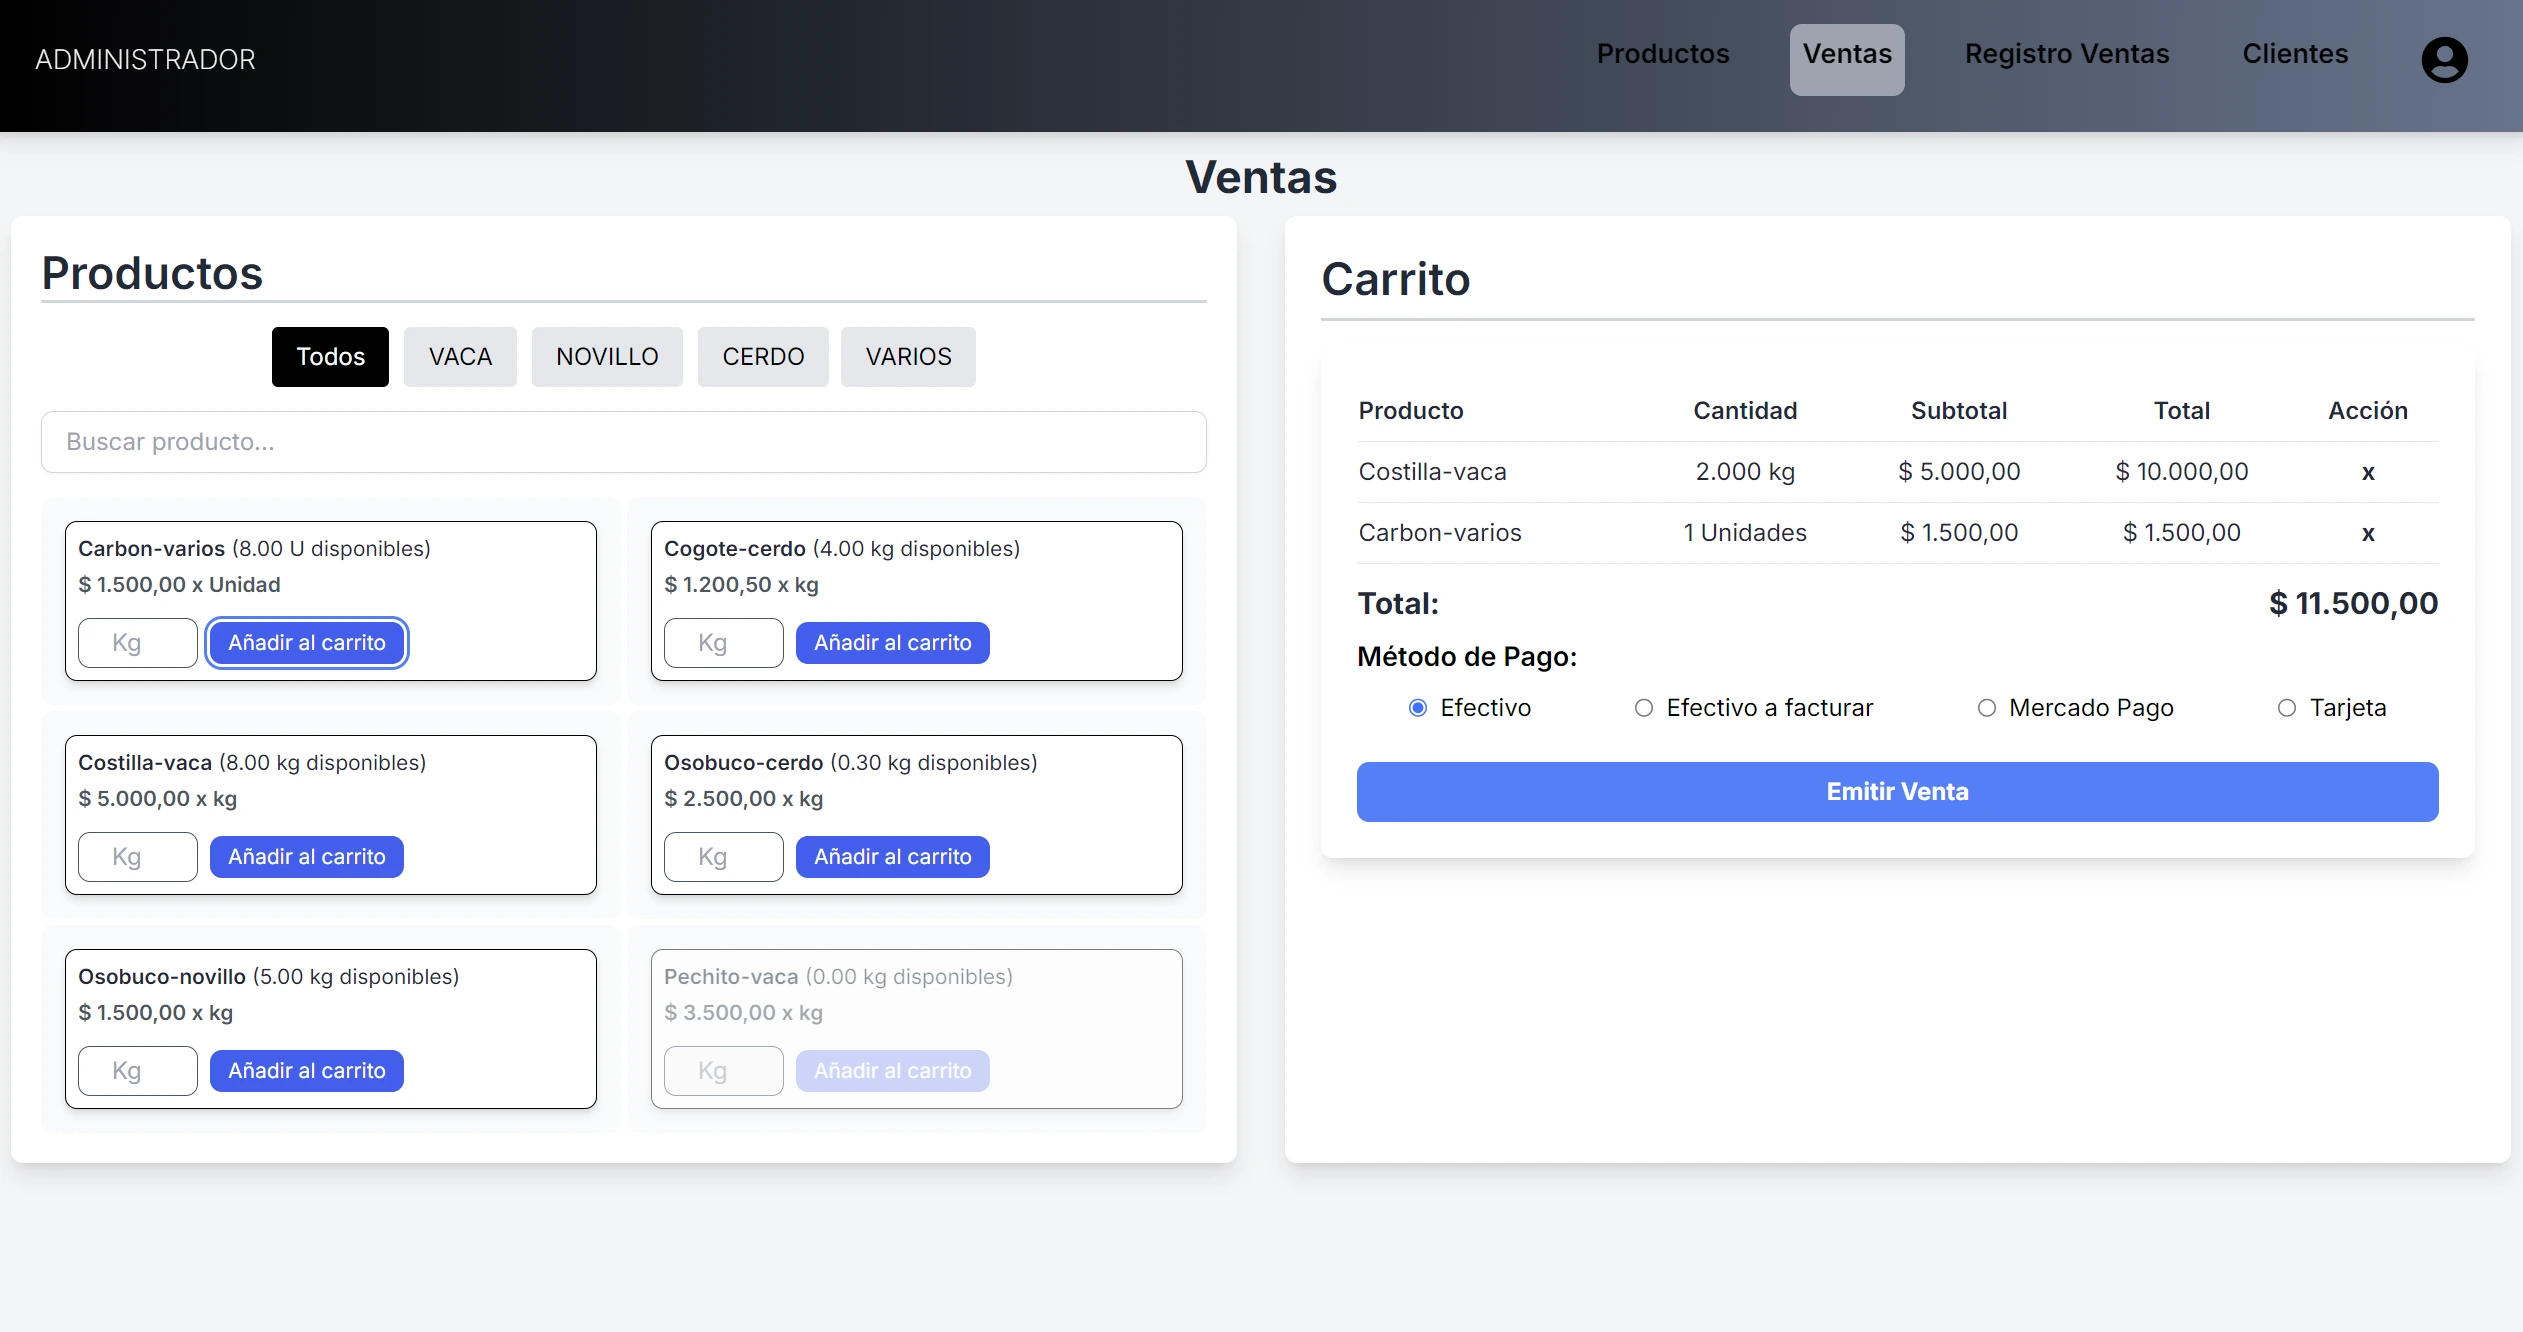
Task: Click the Emitir Venta button
Action: coord(1897,792)
